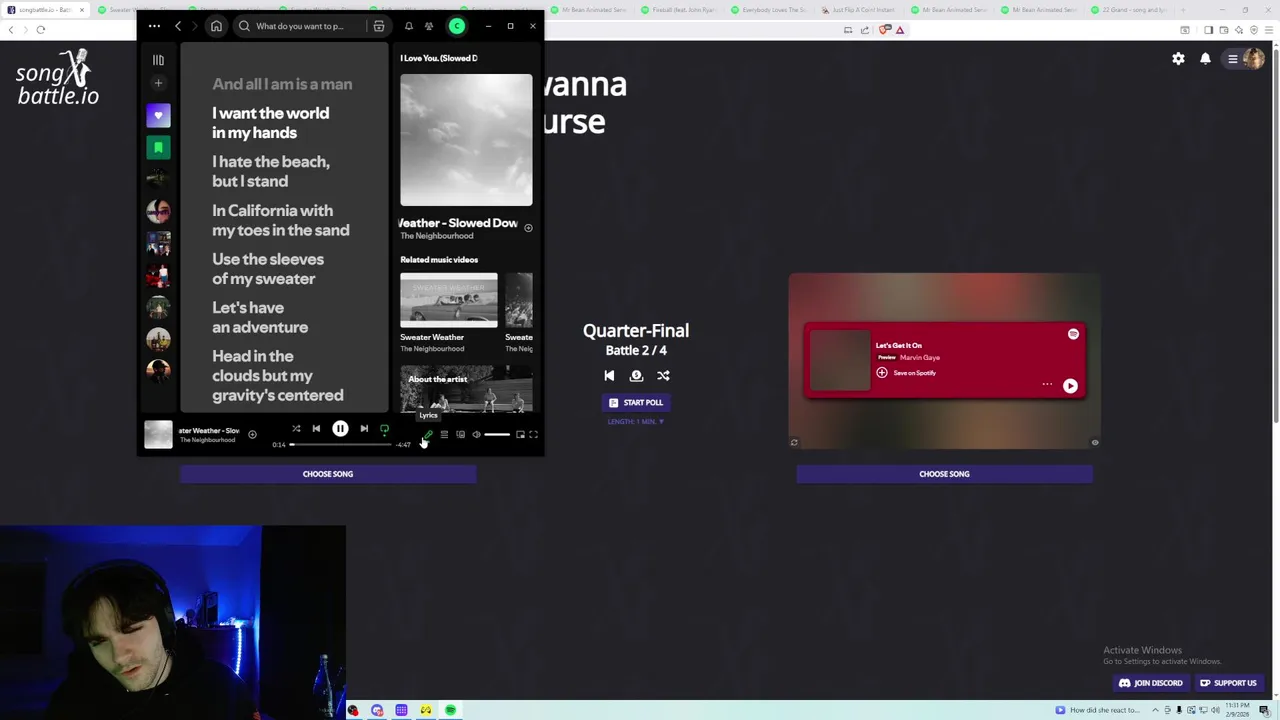Open the Spotify three-dots app menu
The height and width of the screenshot is (720, 1280).
[x=154, y=26]
